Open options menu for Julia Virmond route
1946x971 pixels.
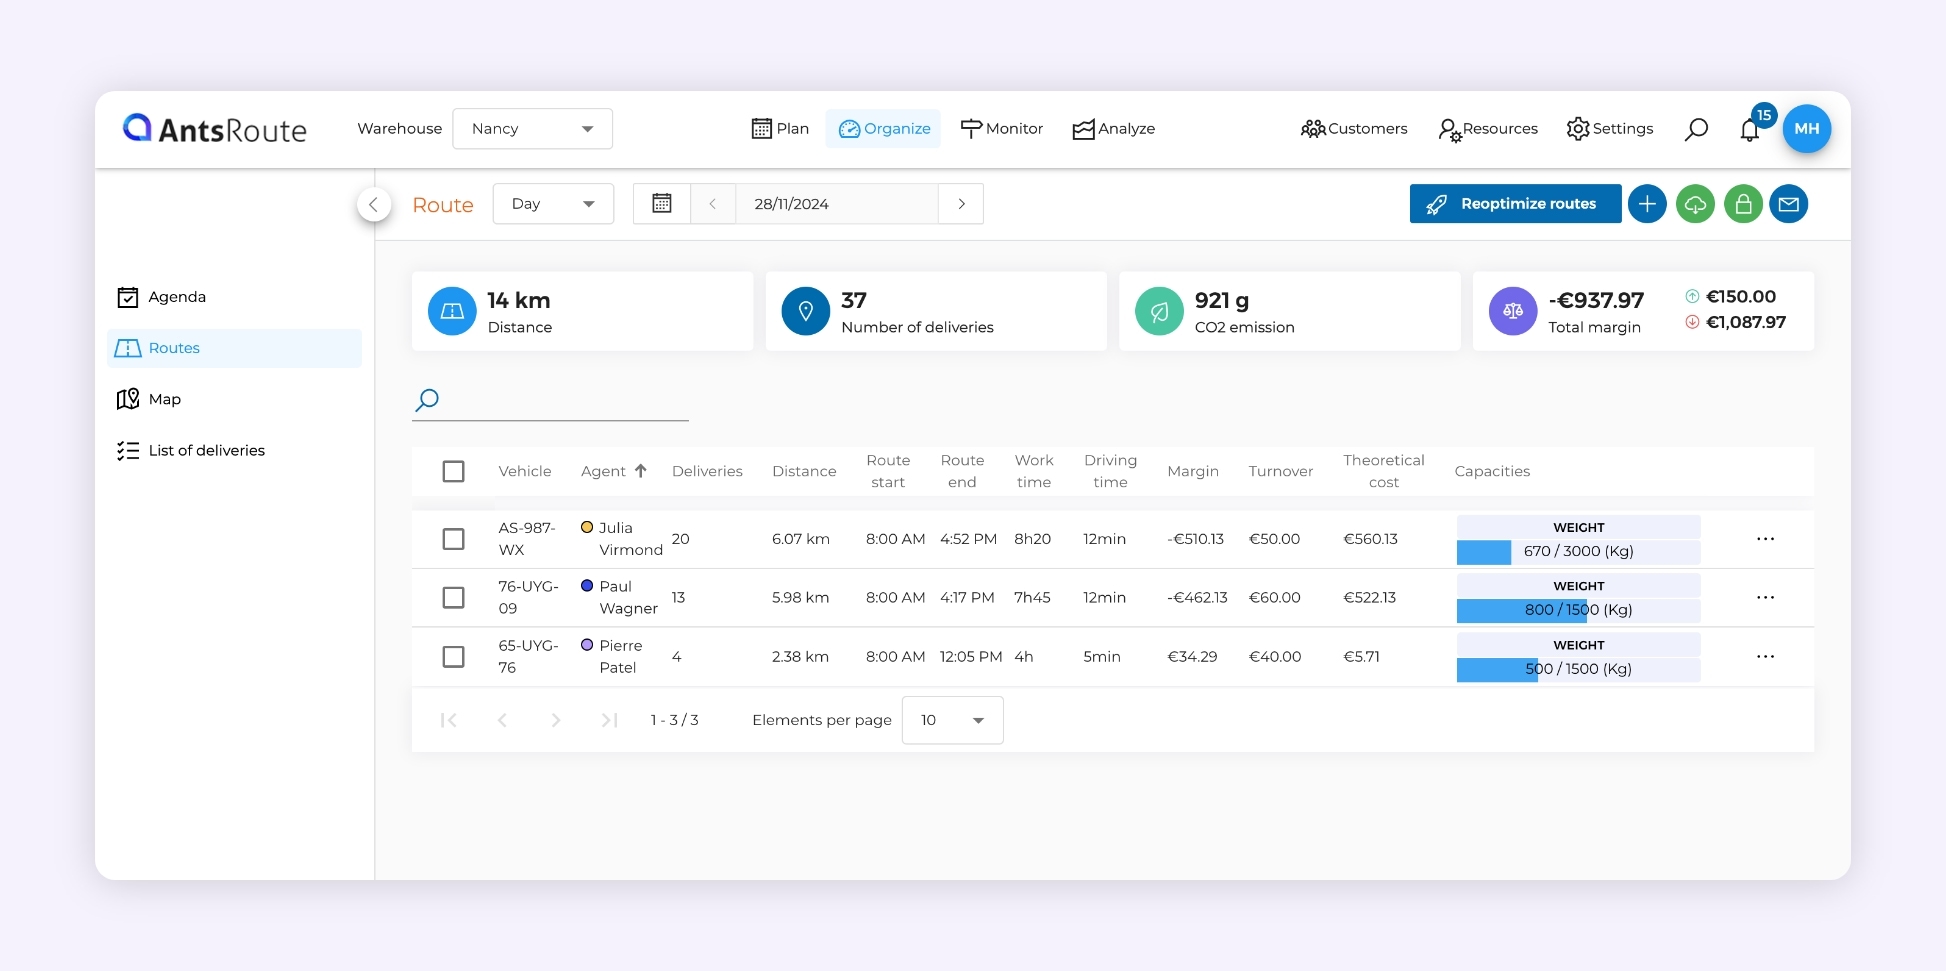tap(1765, 539)
